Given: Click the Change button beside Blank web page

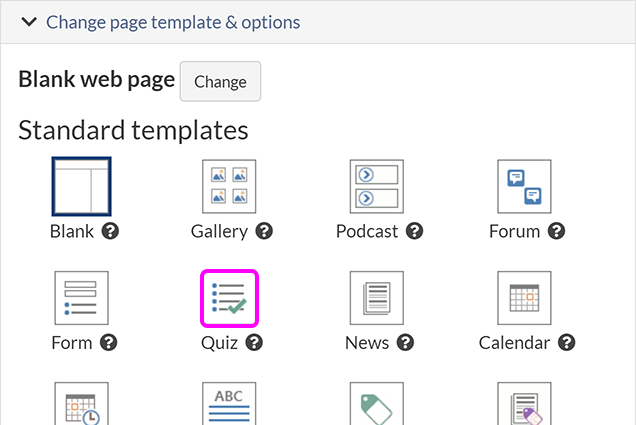Looking at the screenshot, I should [220, 82].
